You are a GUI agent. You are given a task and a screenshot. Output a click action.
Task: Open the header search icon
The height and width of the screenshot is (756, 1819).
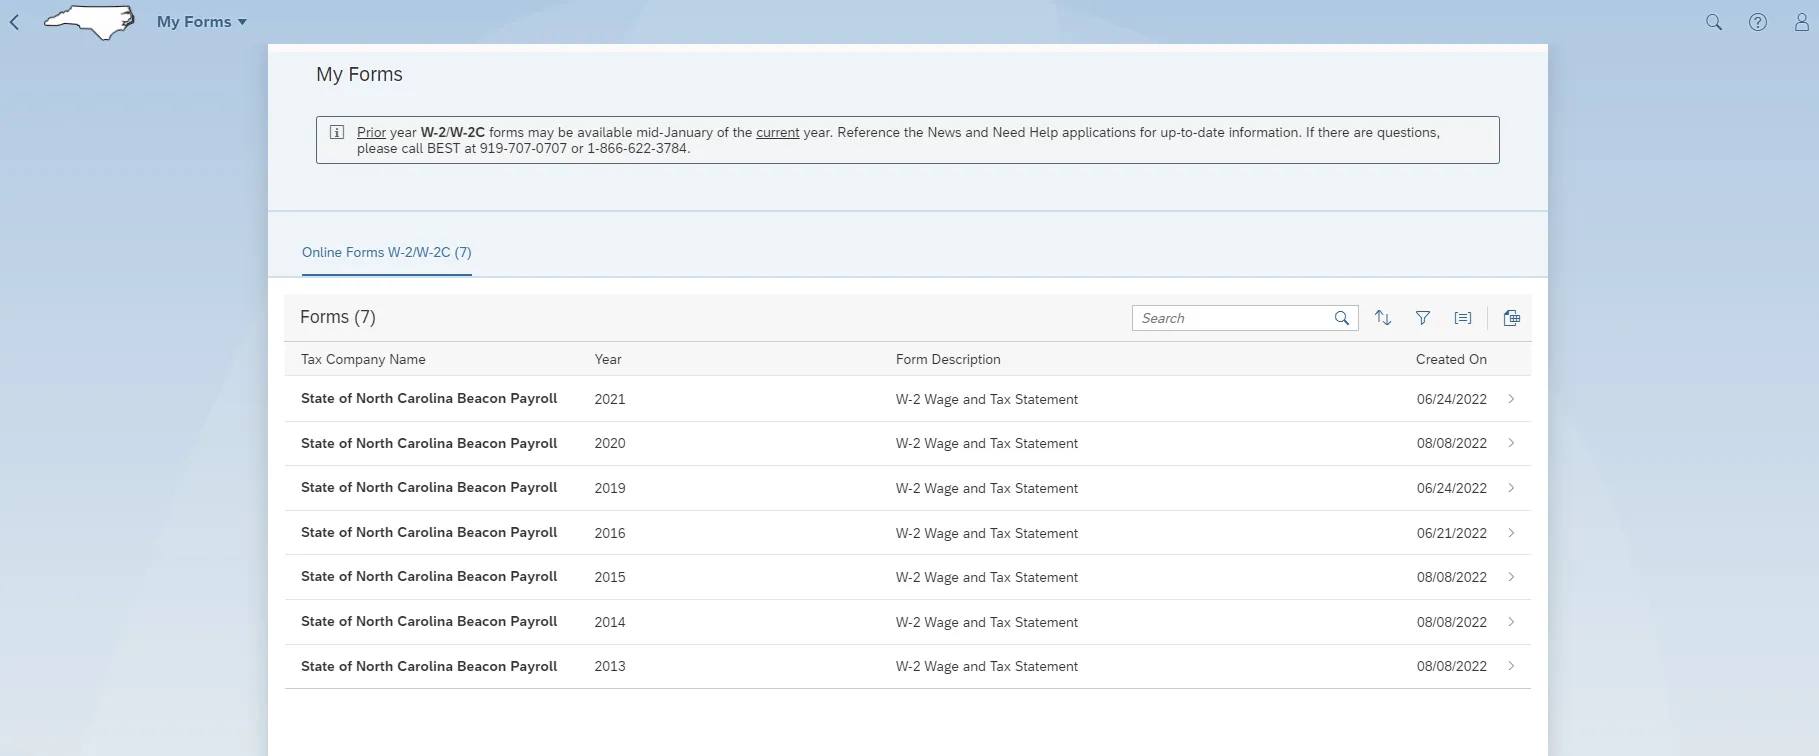(x=1713, y=22)
